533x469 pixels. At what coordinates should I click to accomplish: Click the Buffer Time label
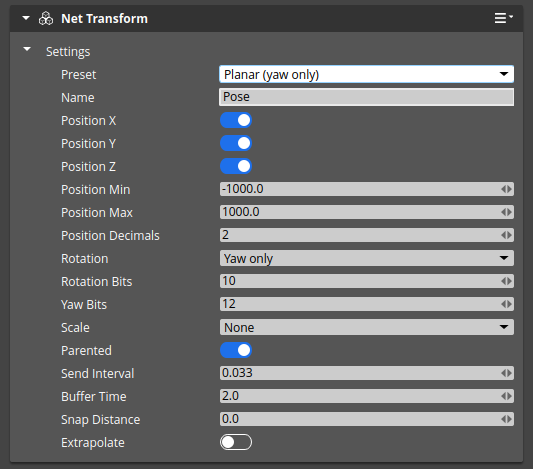(94, 397)
